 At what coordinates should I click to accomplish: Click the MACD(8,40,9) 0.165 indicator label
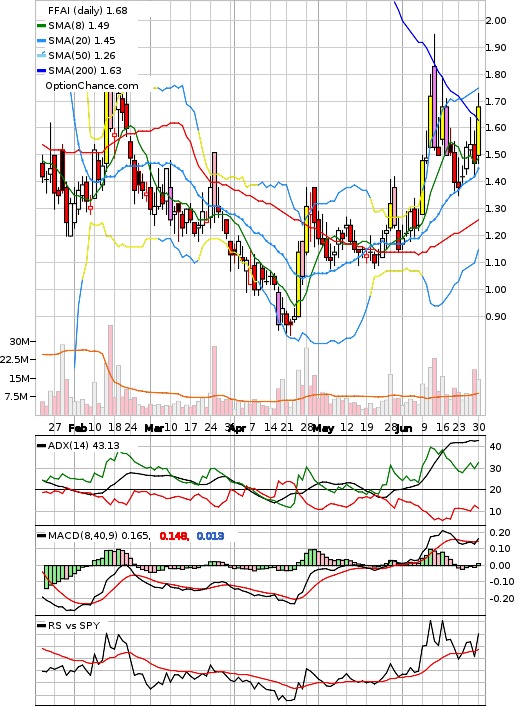point(99,536)
